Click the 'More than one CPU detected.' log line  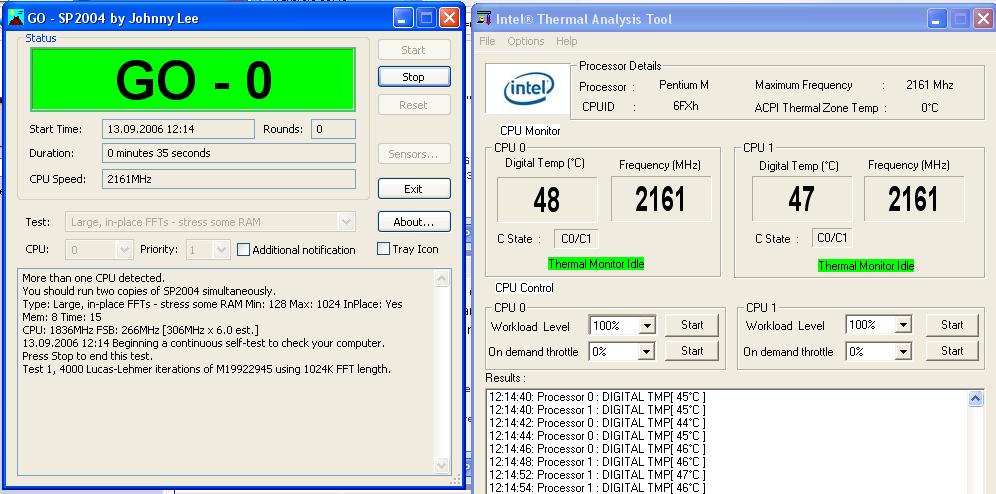tap(93, 278)
